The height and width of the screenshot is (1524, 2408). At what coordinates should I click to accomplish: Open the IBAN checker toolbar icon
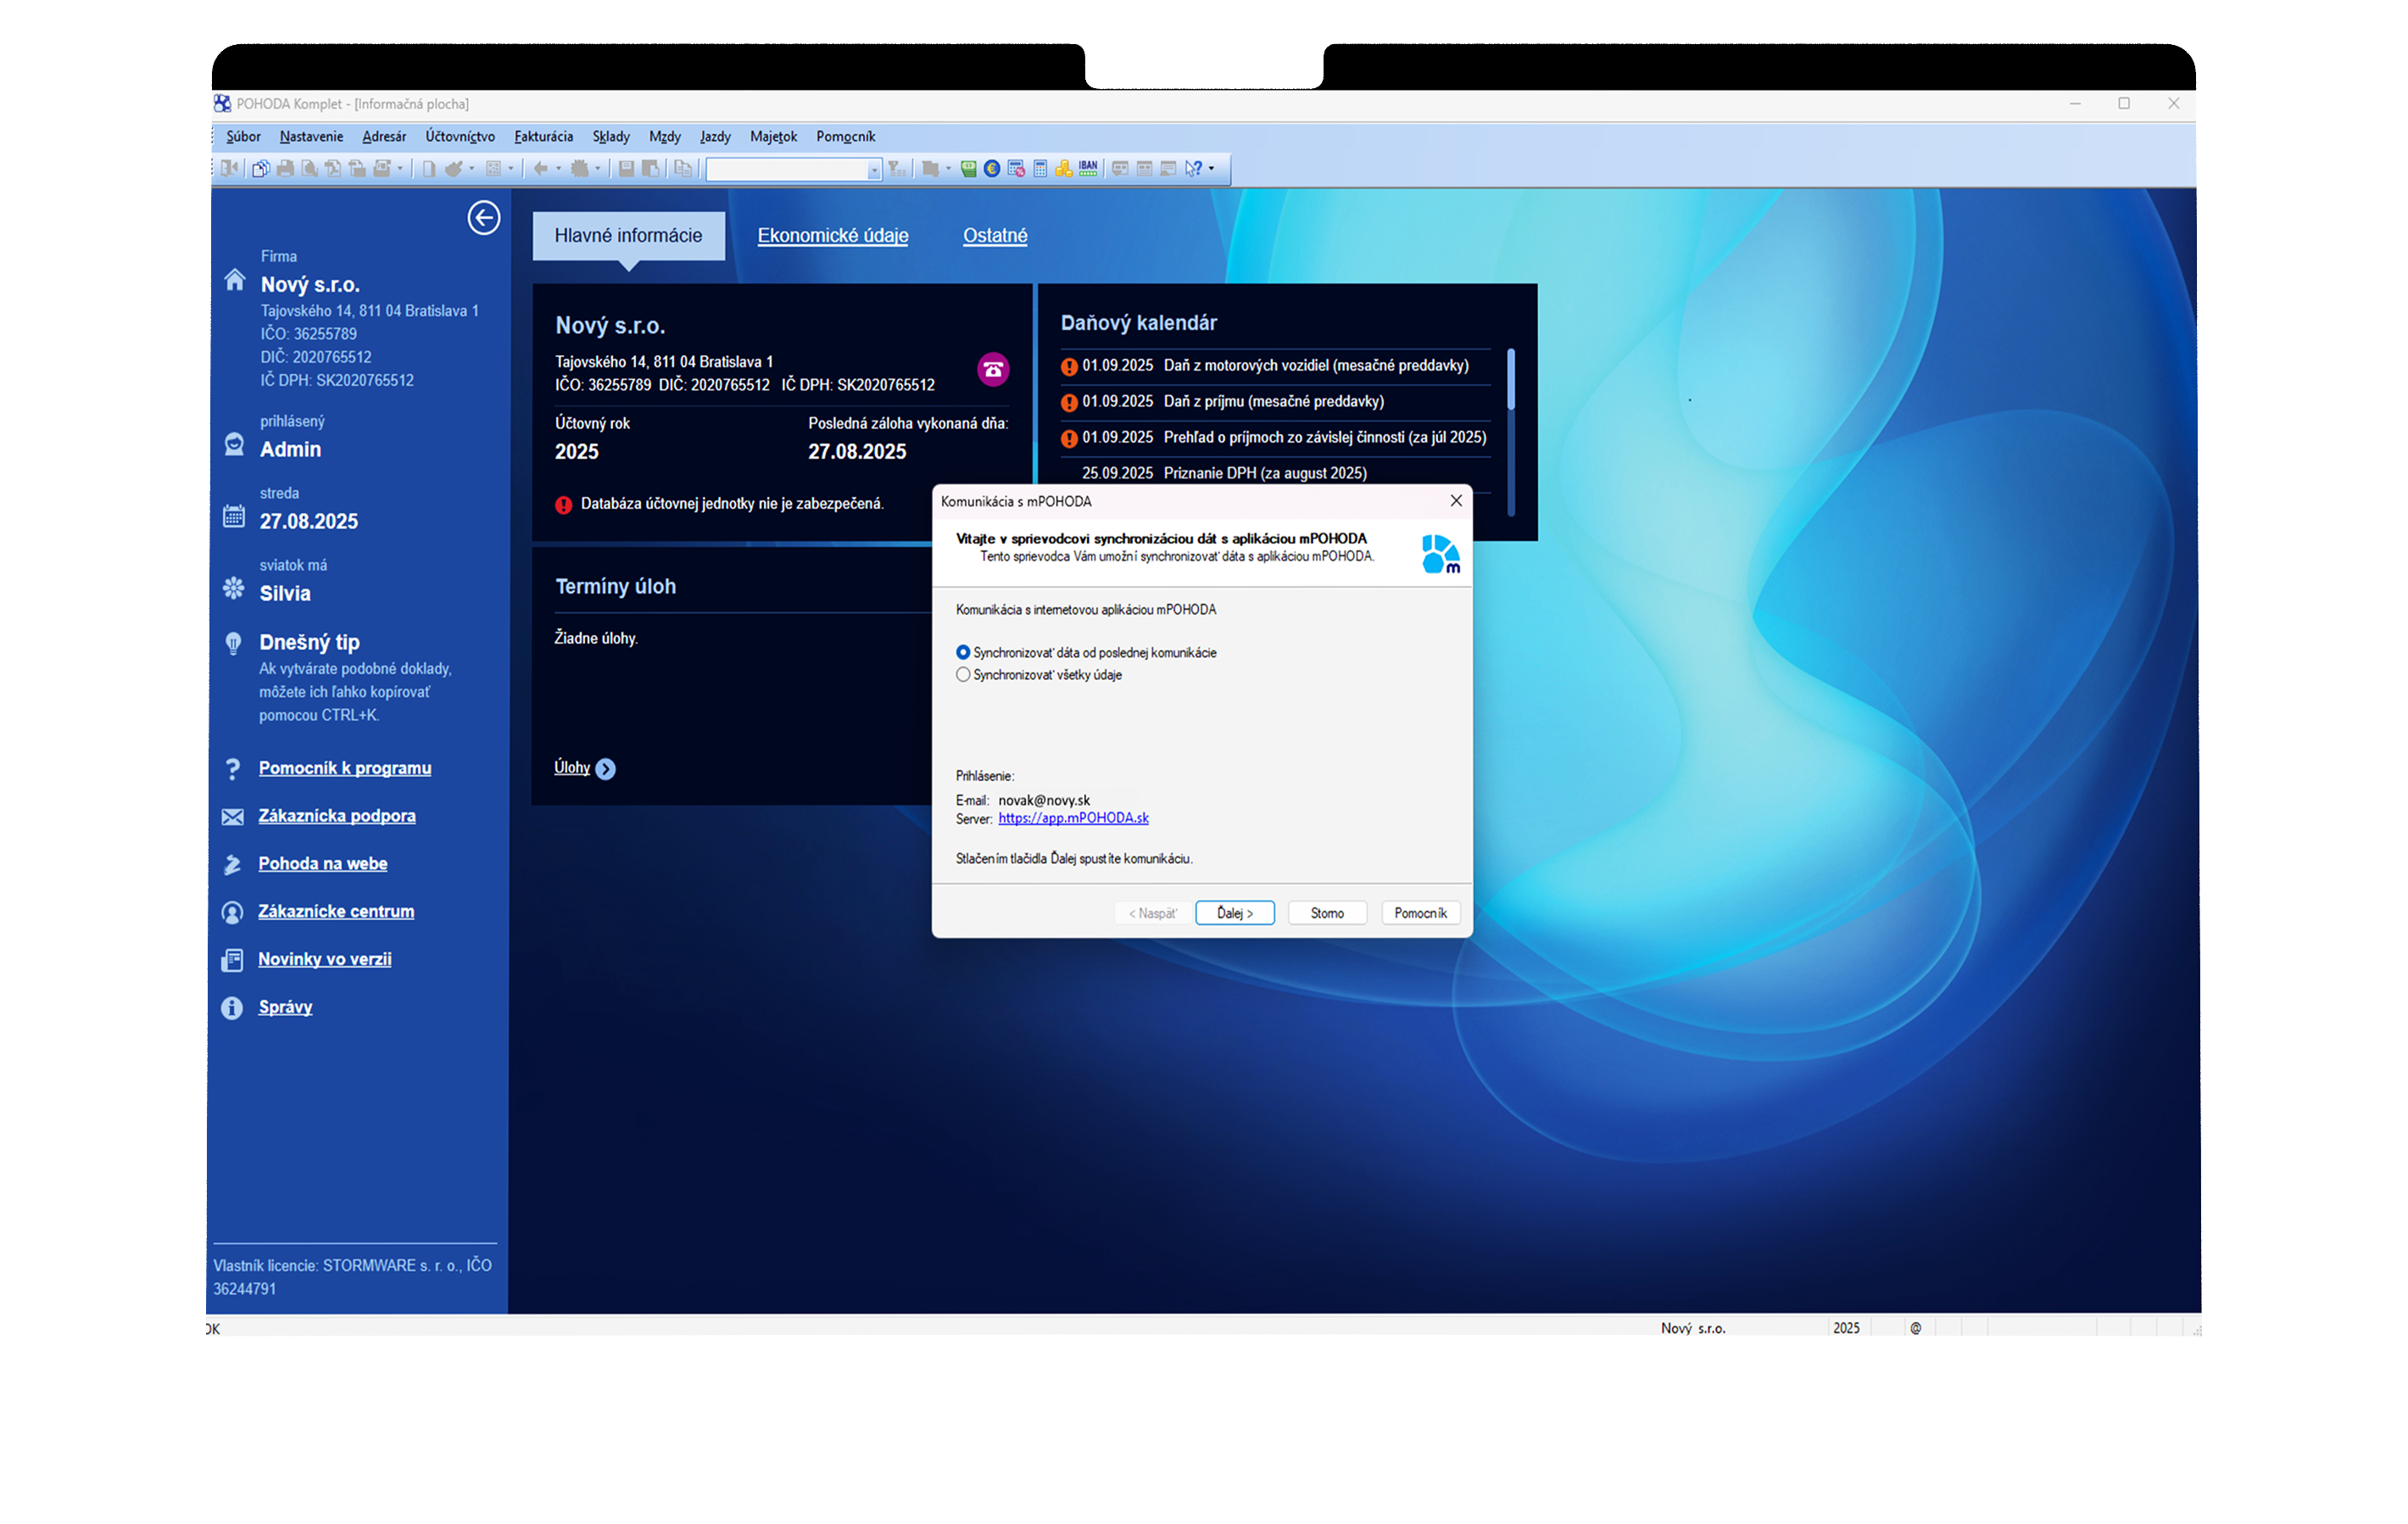1088,169
